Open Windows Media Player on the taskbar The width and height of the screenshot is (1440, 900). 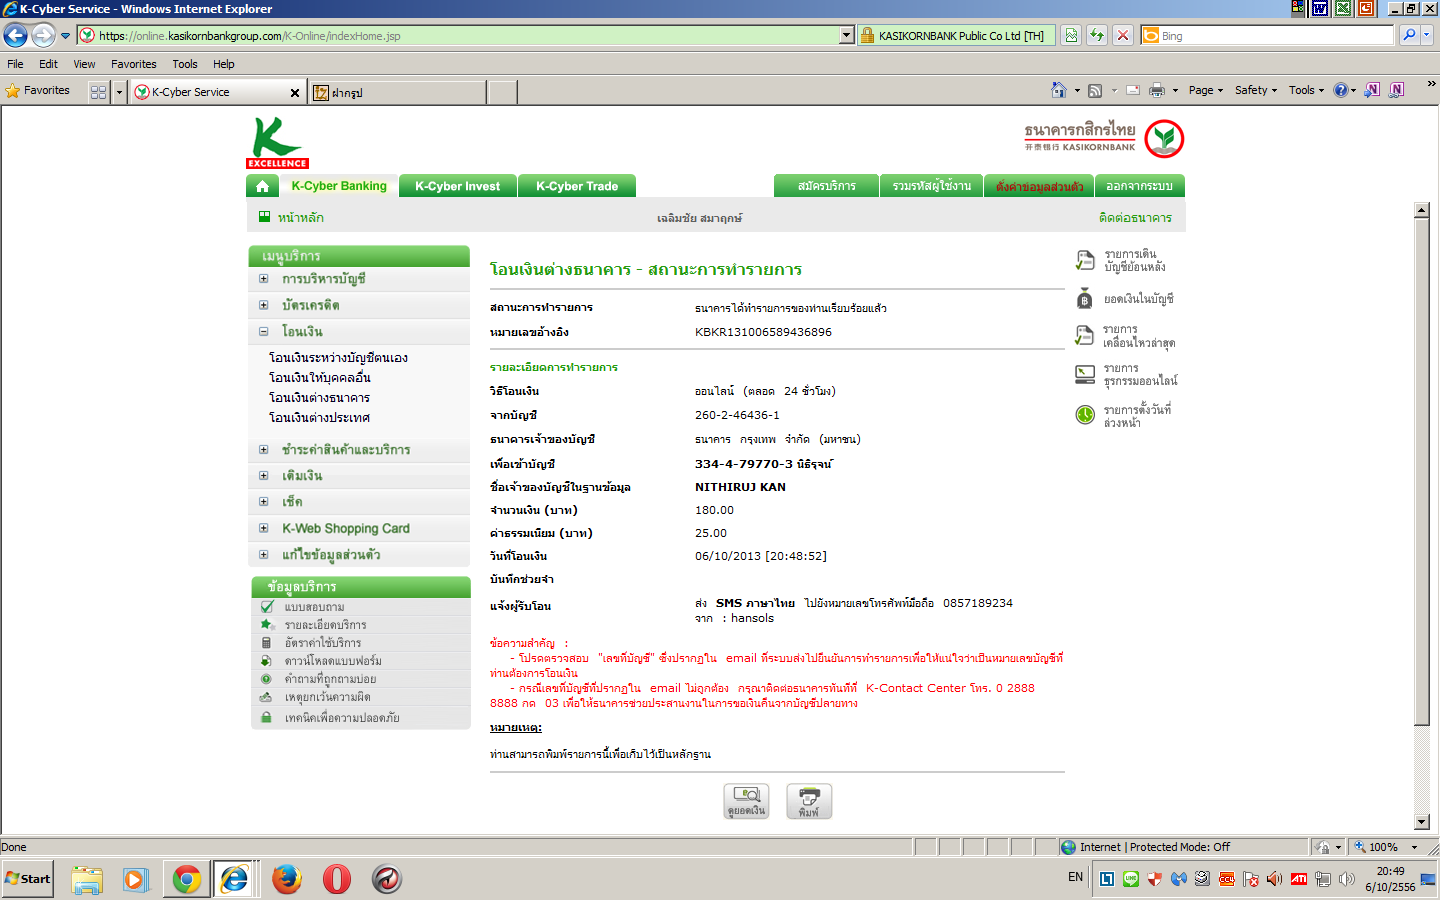coord(136,879)
